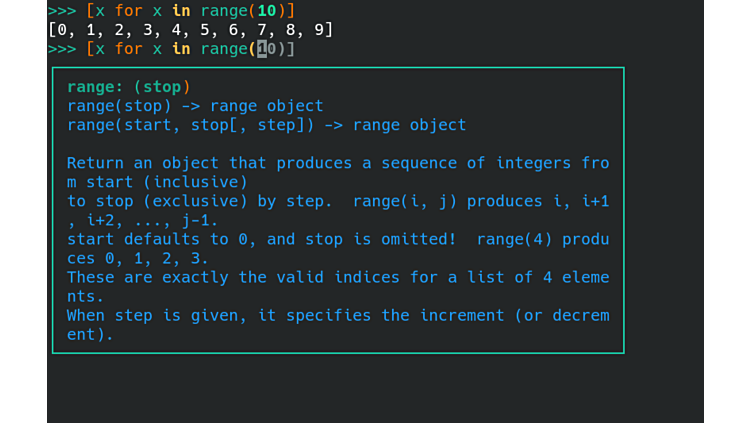Click the >>> prompt on the current input line

point(62,49)
